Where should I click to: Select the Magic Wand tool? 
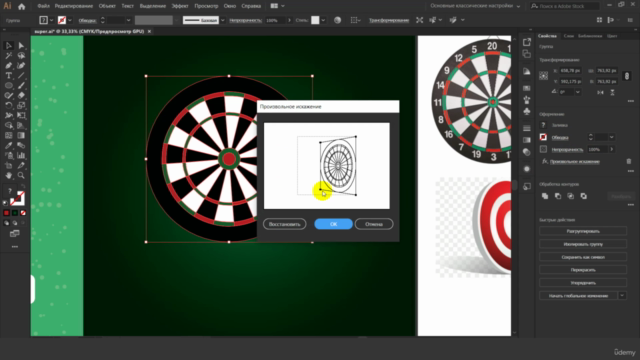tap(9, 56)
